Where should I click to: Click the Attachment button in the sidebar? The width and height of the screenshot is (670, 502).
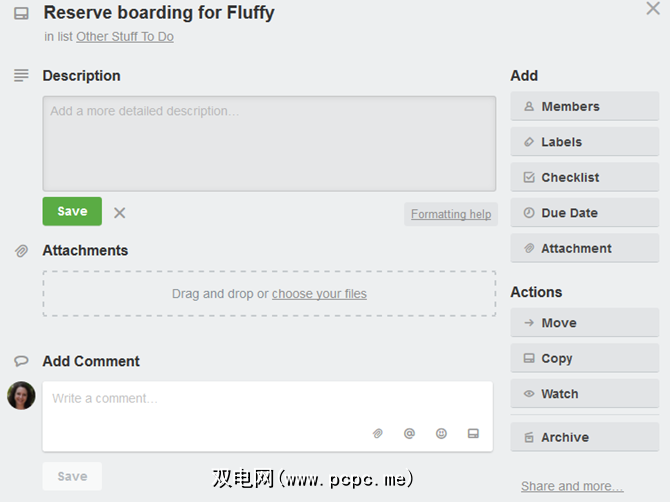pyautogui.click(x=584, y=249)
